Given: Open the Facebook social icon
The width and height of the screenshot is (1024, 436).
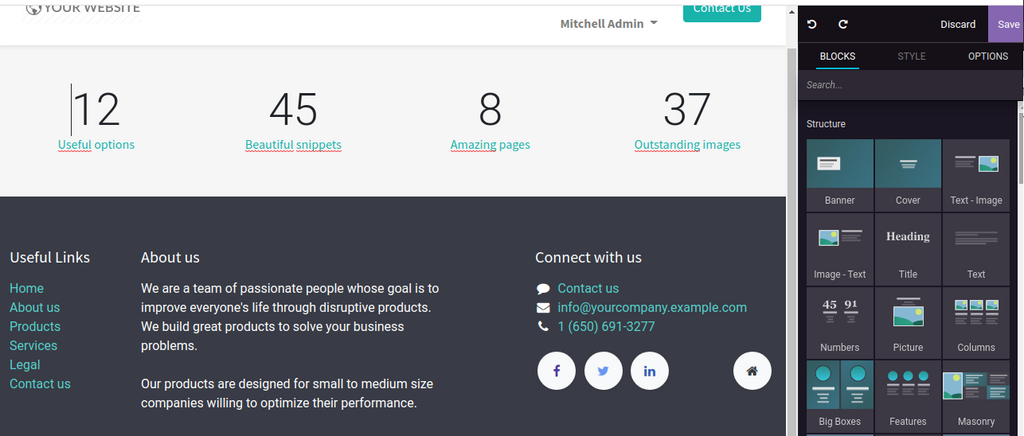Looking at the screenshot, I should [x=556, y=371].
